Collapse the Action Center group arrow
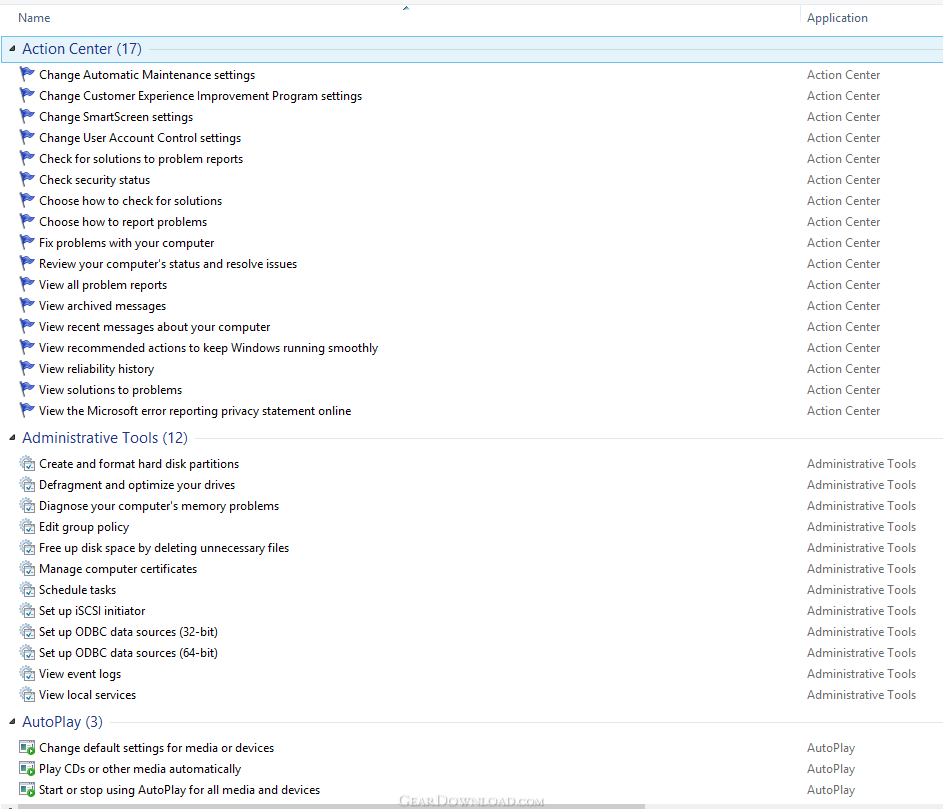The image size is (943, 809). tap(11, 49)
